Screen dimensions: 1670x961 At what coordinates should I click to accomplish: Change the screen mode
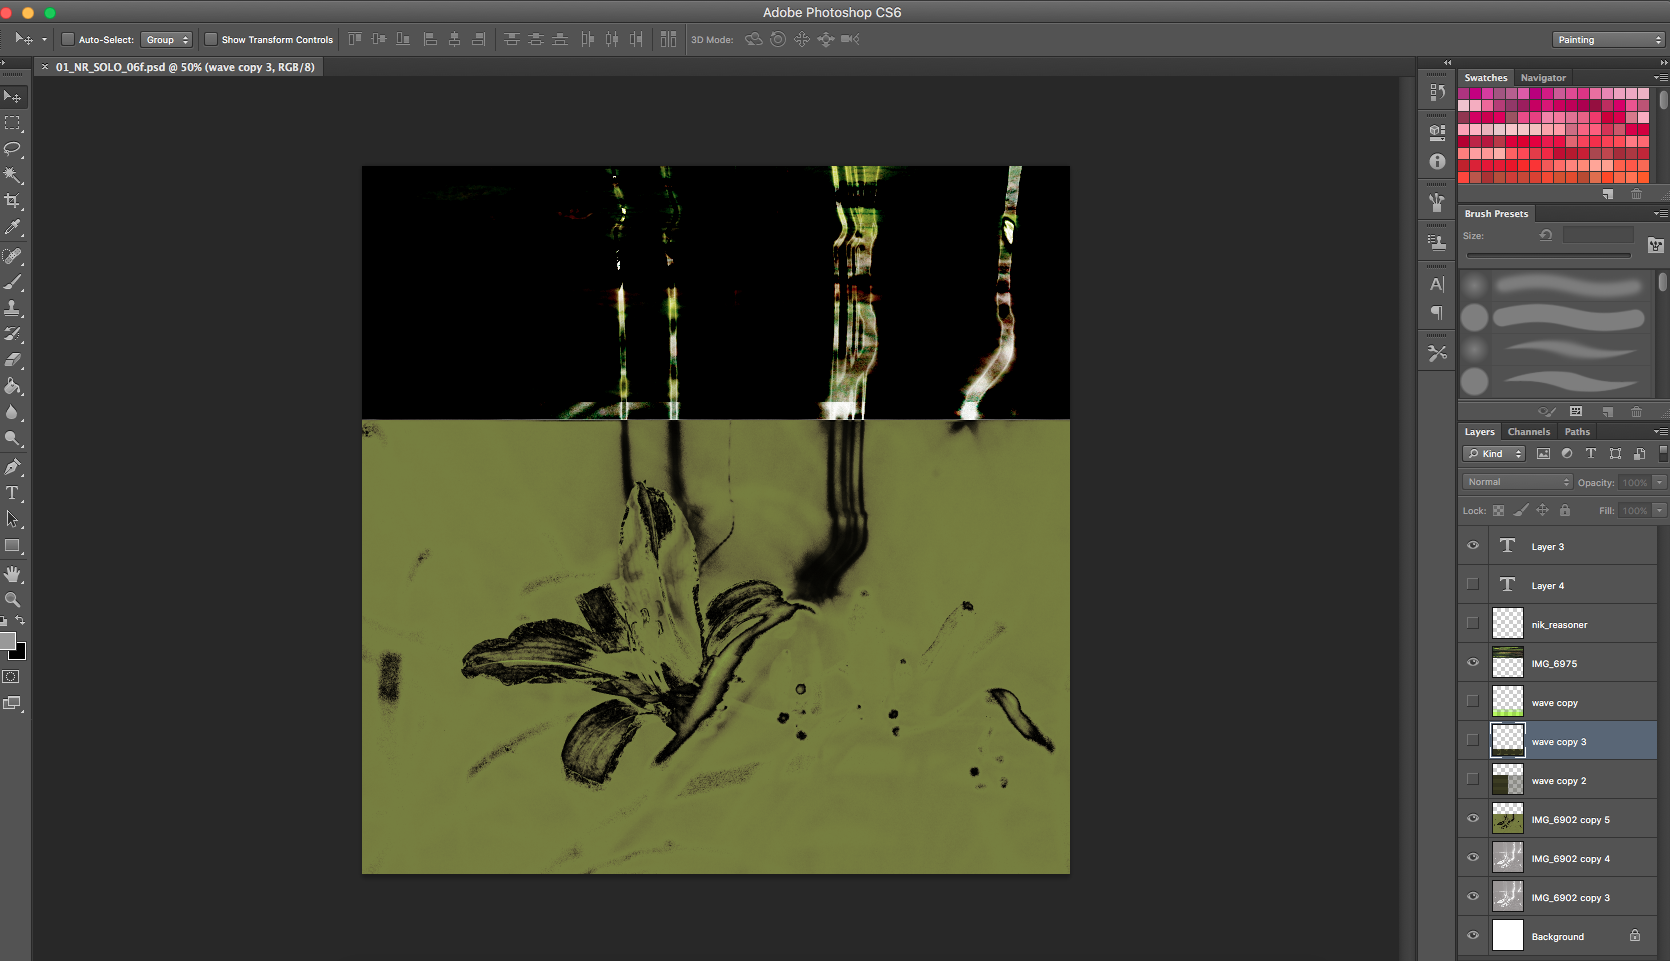click(11, 703)
